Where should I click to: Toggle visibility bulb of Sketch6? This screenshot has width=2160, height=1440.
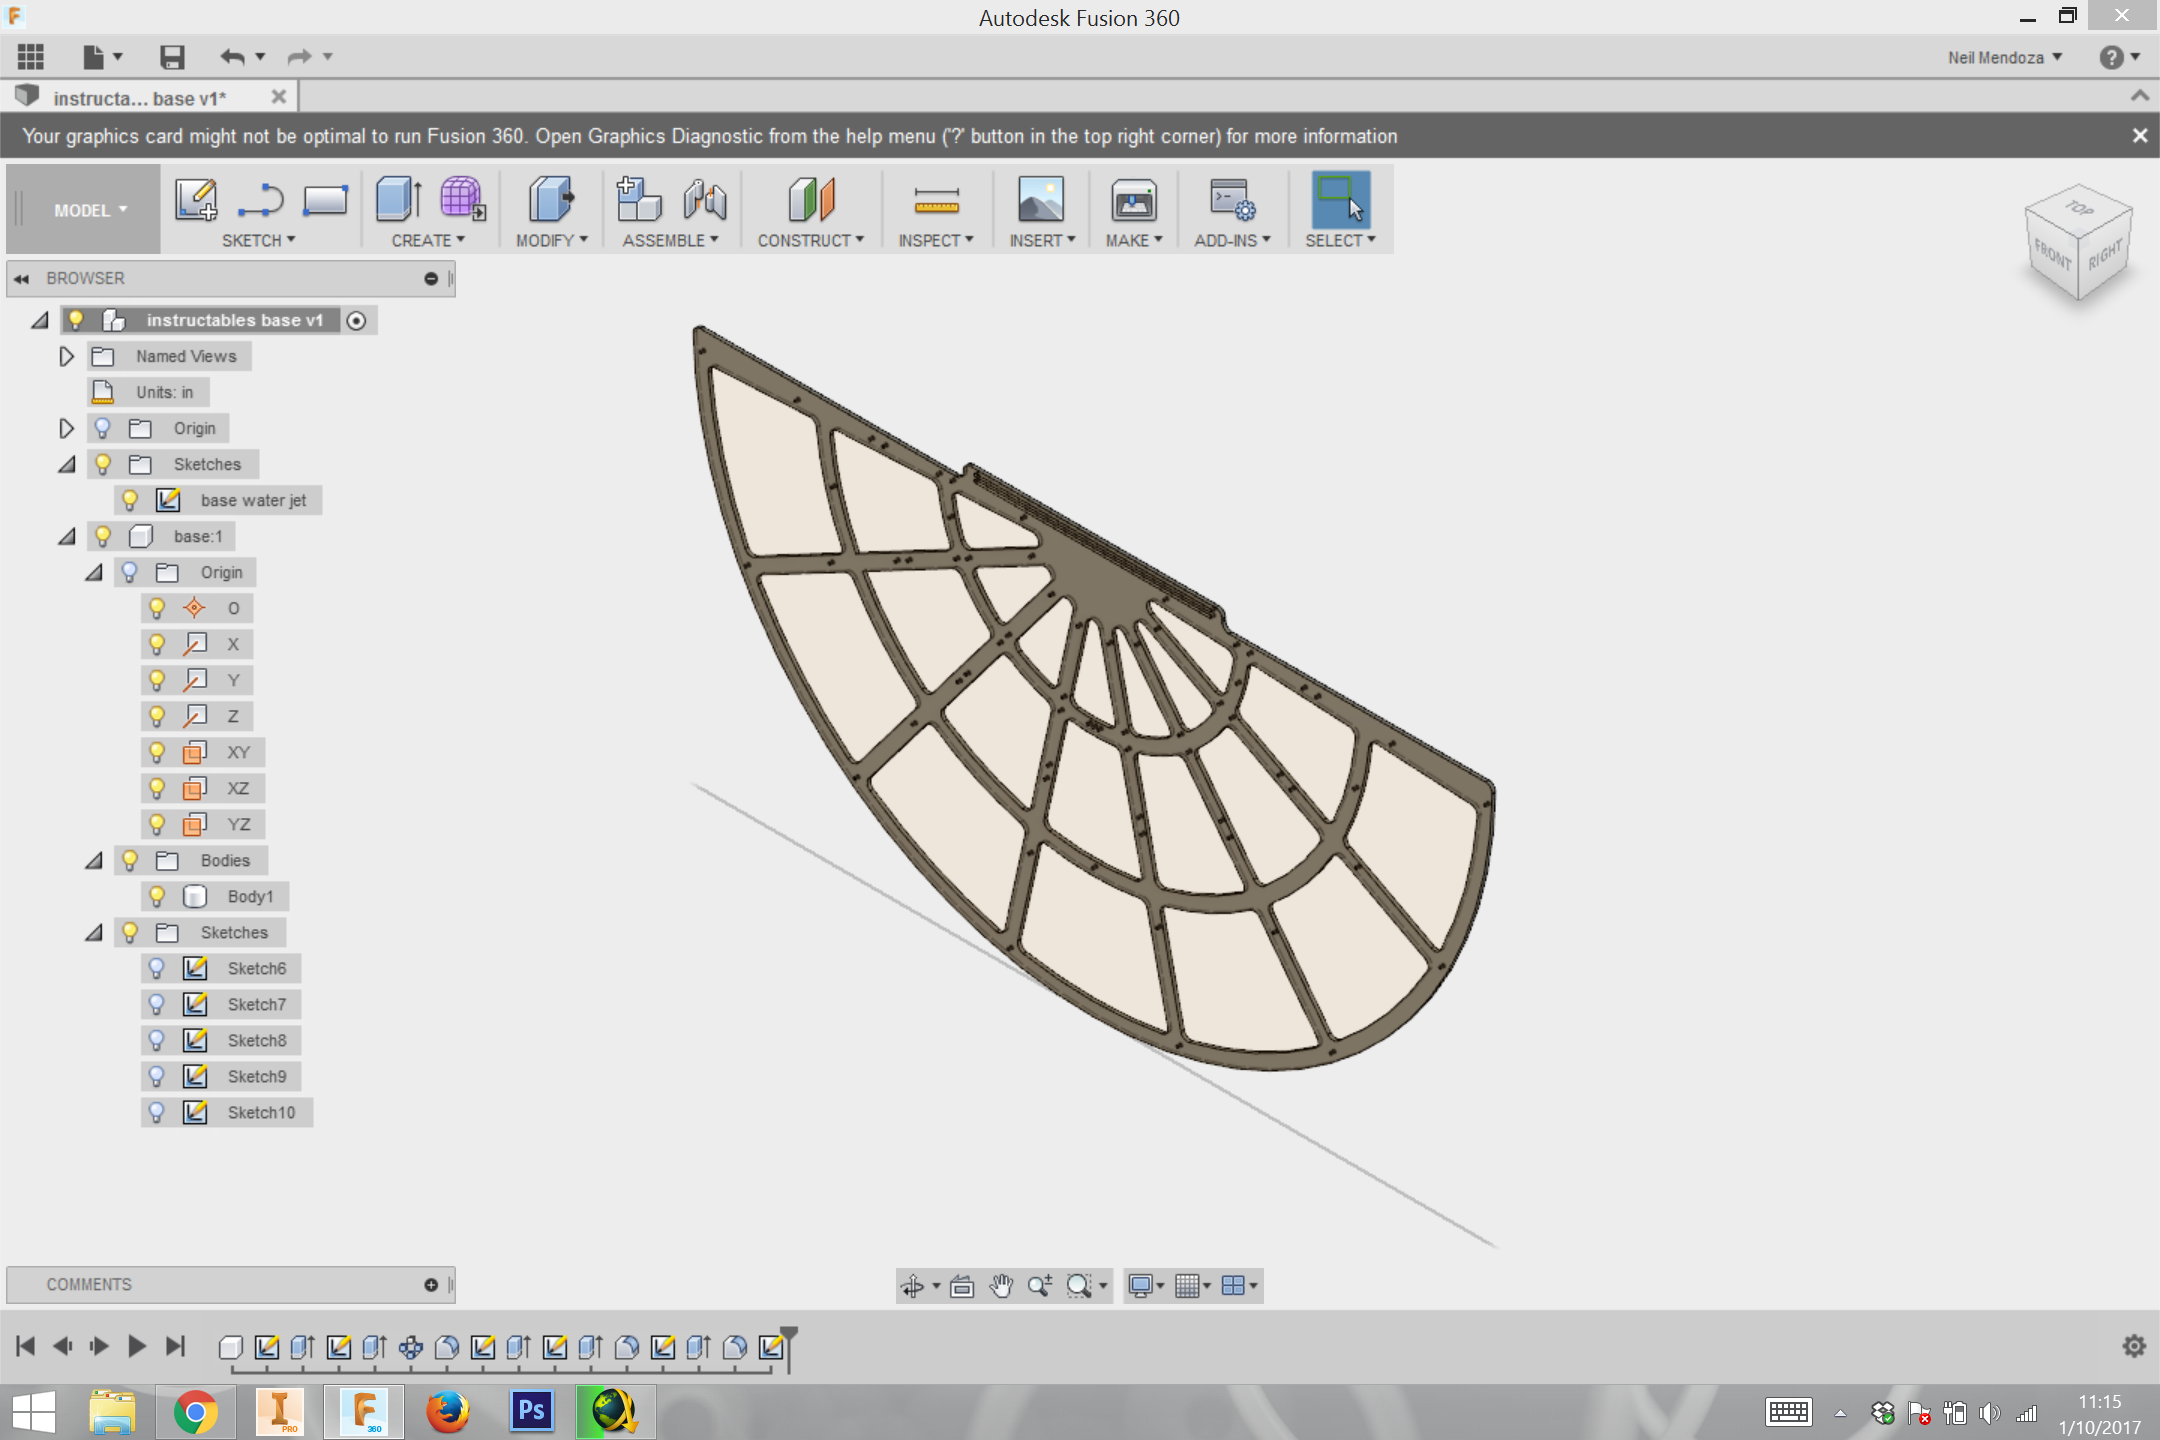pos(157,968)
